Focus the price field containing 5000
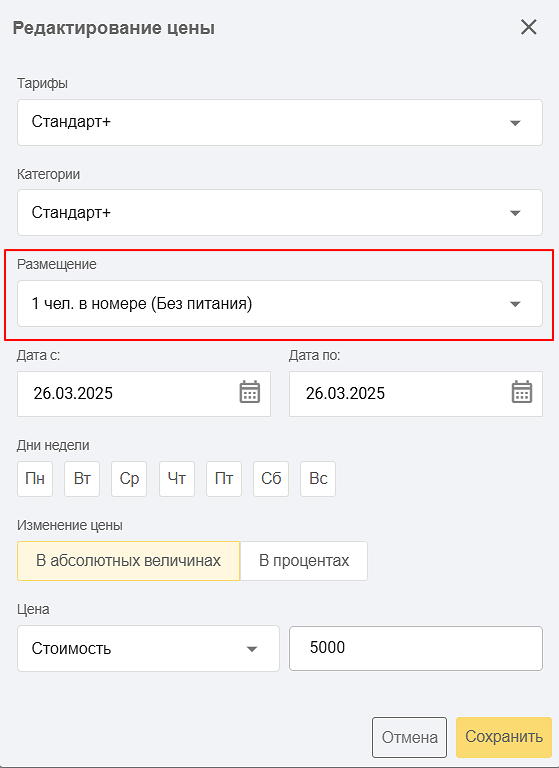The height and width of the screenshot is (768, 559). (416, 648)
